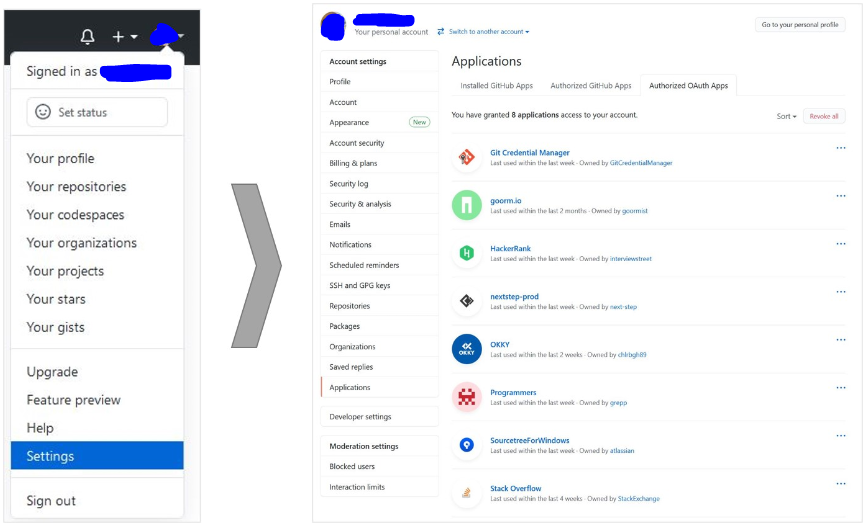
Task: Click the SourcetreeForWindows app icon
Action: click(x=467, y=445)
